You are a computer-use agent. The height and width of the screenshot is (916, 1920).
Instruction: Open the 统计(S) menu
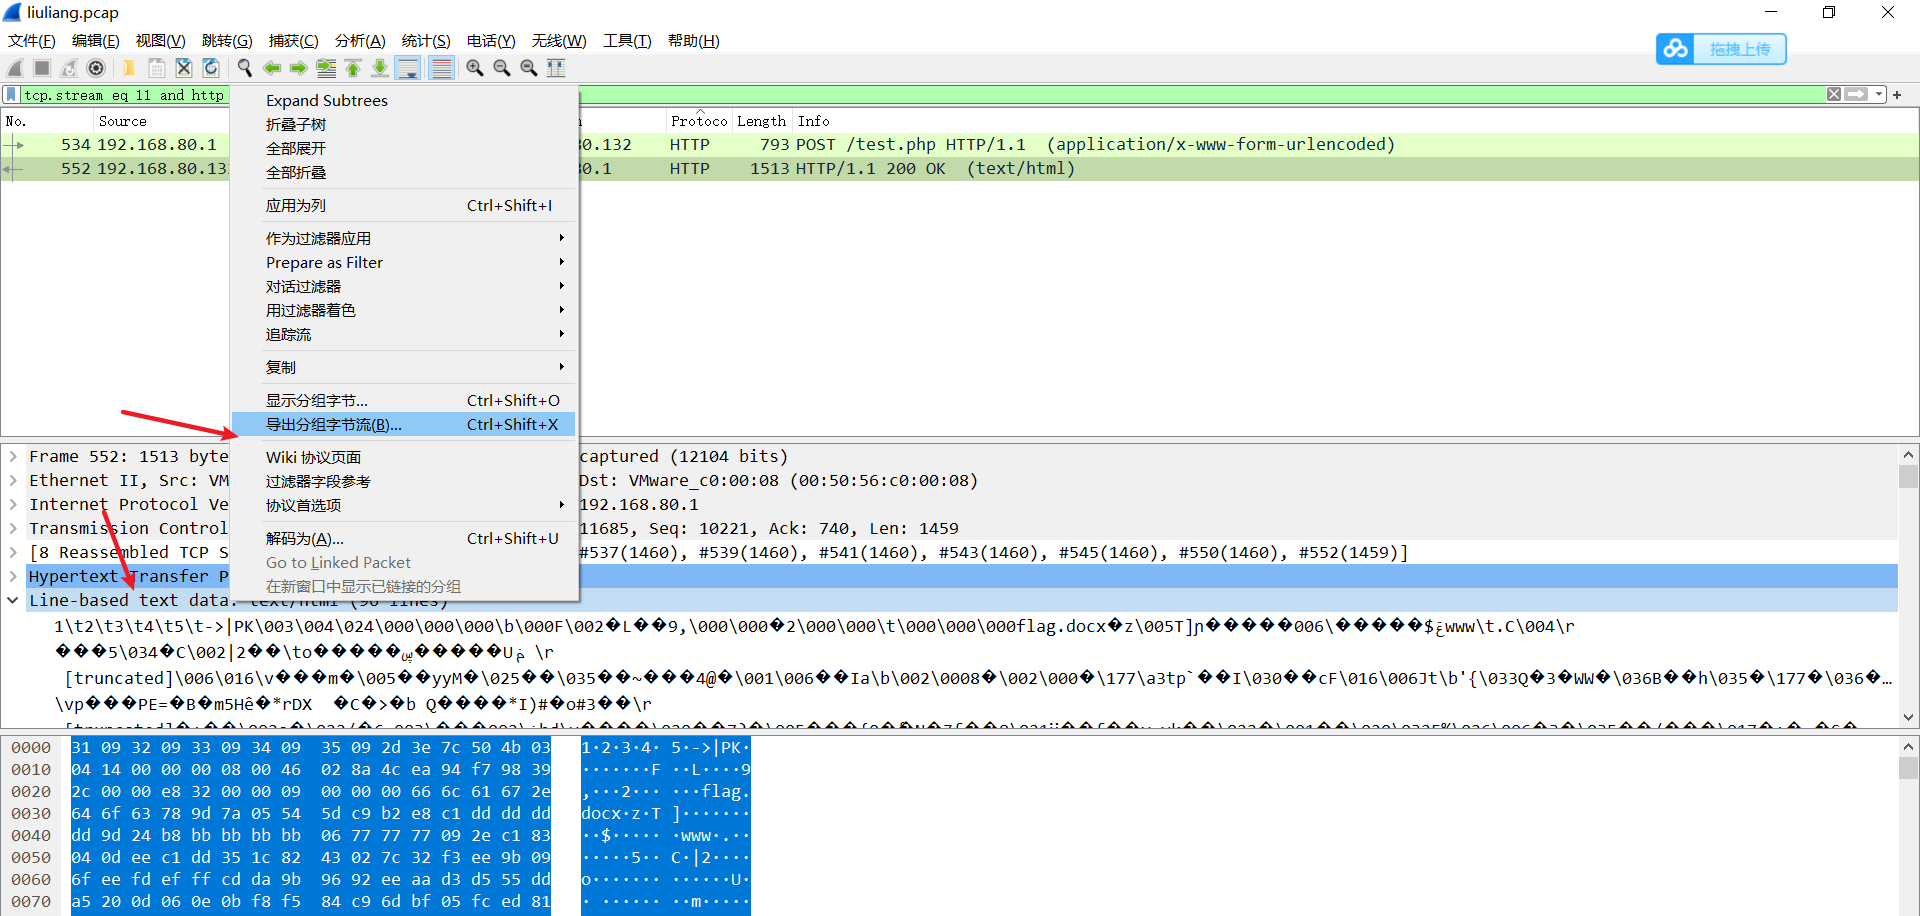425,41
